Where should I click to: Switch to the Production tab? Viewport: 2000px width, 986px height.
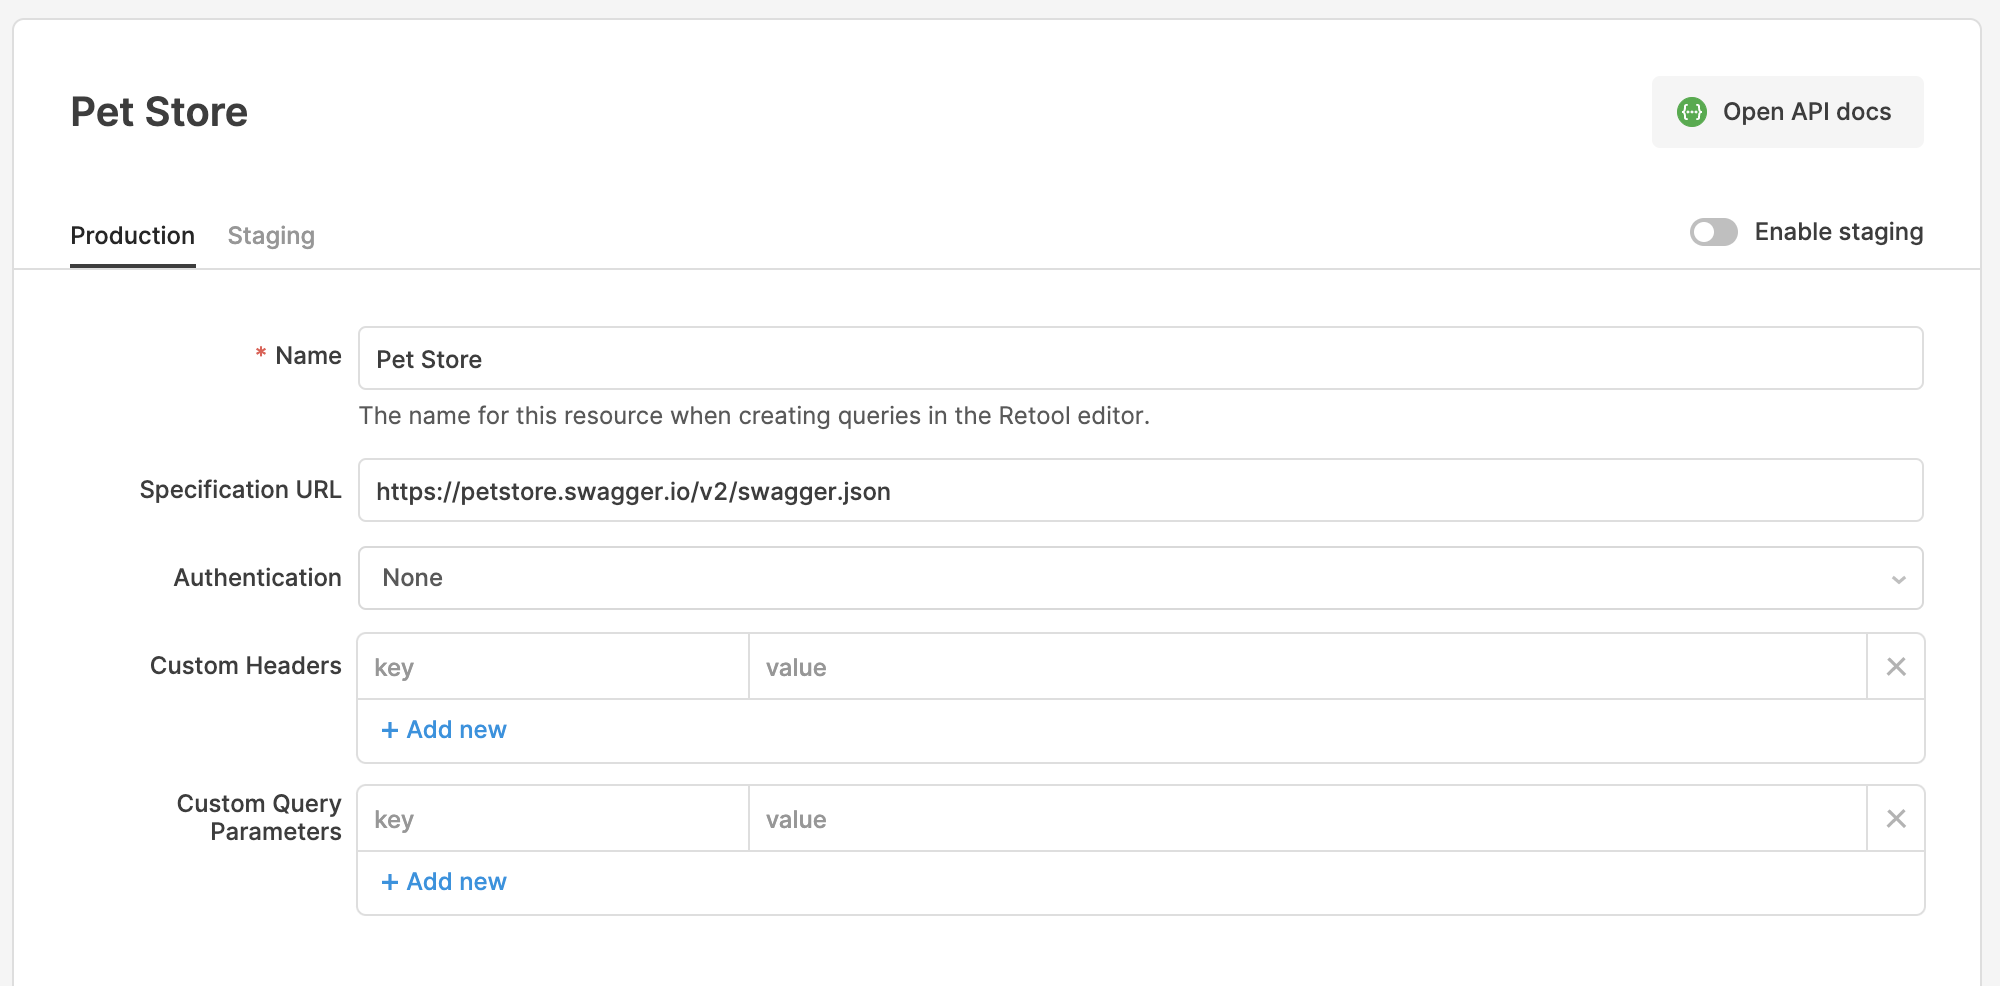tap(132, 236)
